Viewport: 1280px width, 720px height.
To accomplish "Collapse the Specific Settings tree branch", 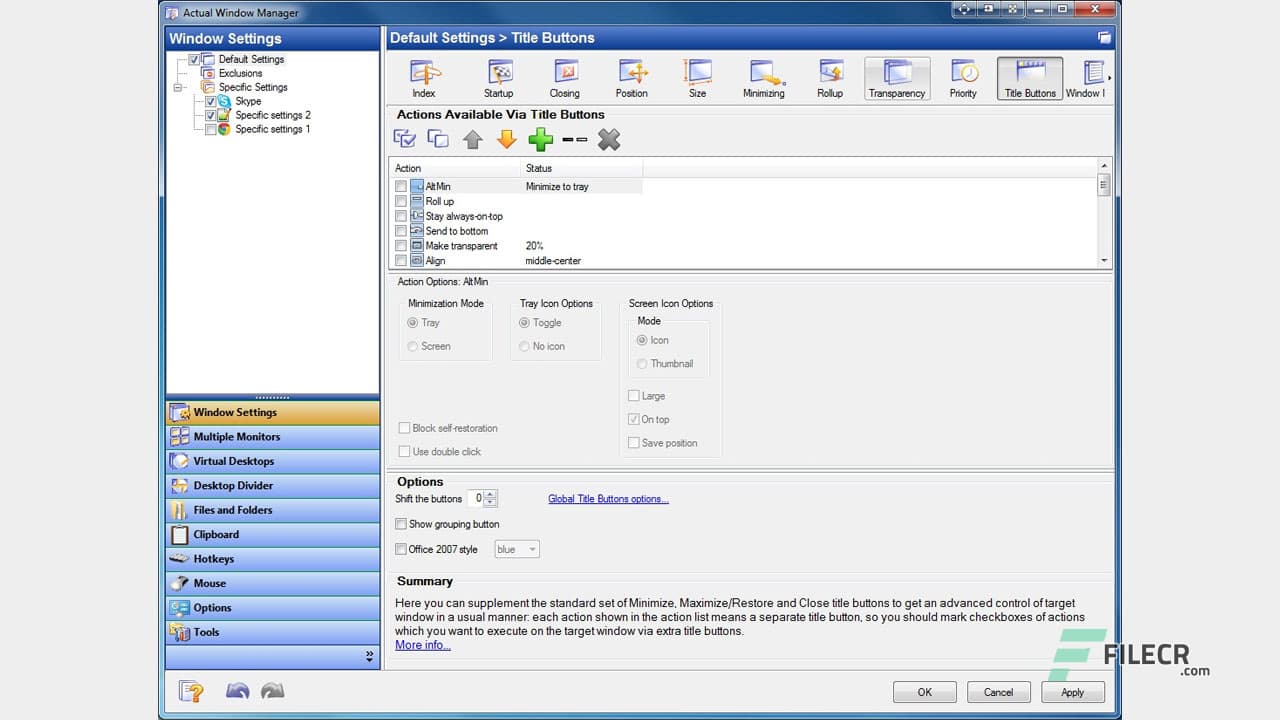I will 178,87.
